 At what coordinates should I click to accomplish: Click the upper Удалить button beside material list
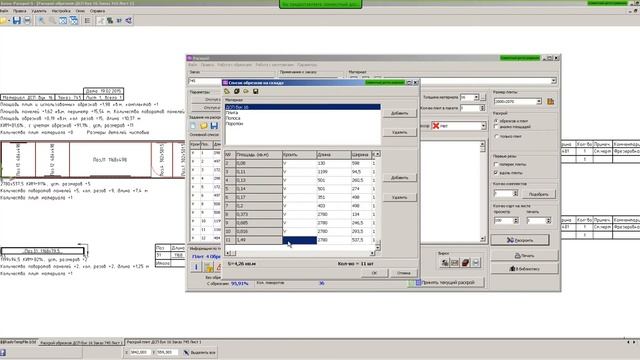pyautogui.click(x=399, y=132)
